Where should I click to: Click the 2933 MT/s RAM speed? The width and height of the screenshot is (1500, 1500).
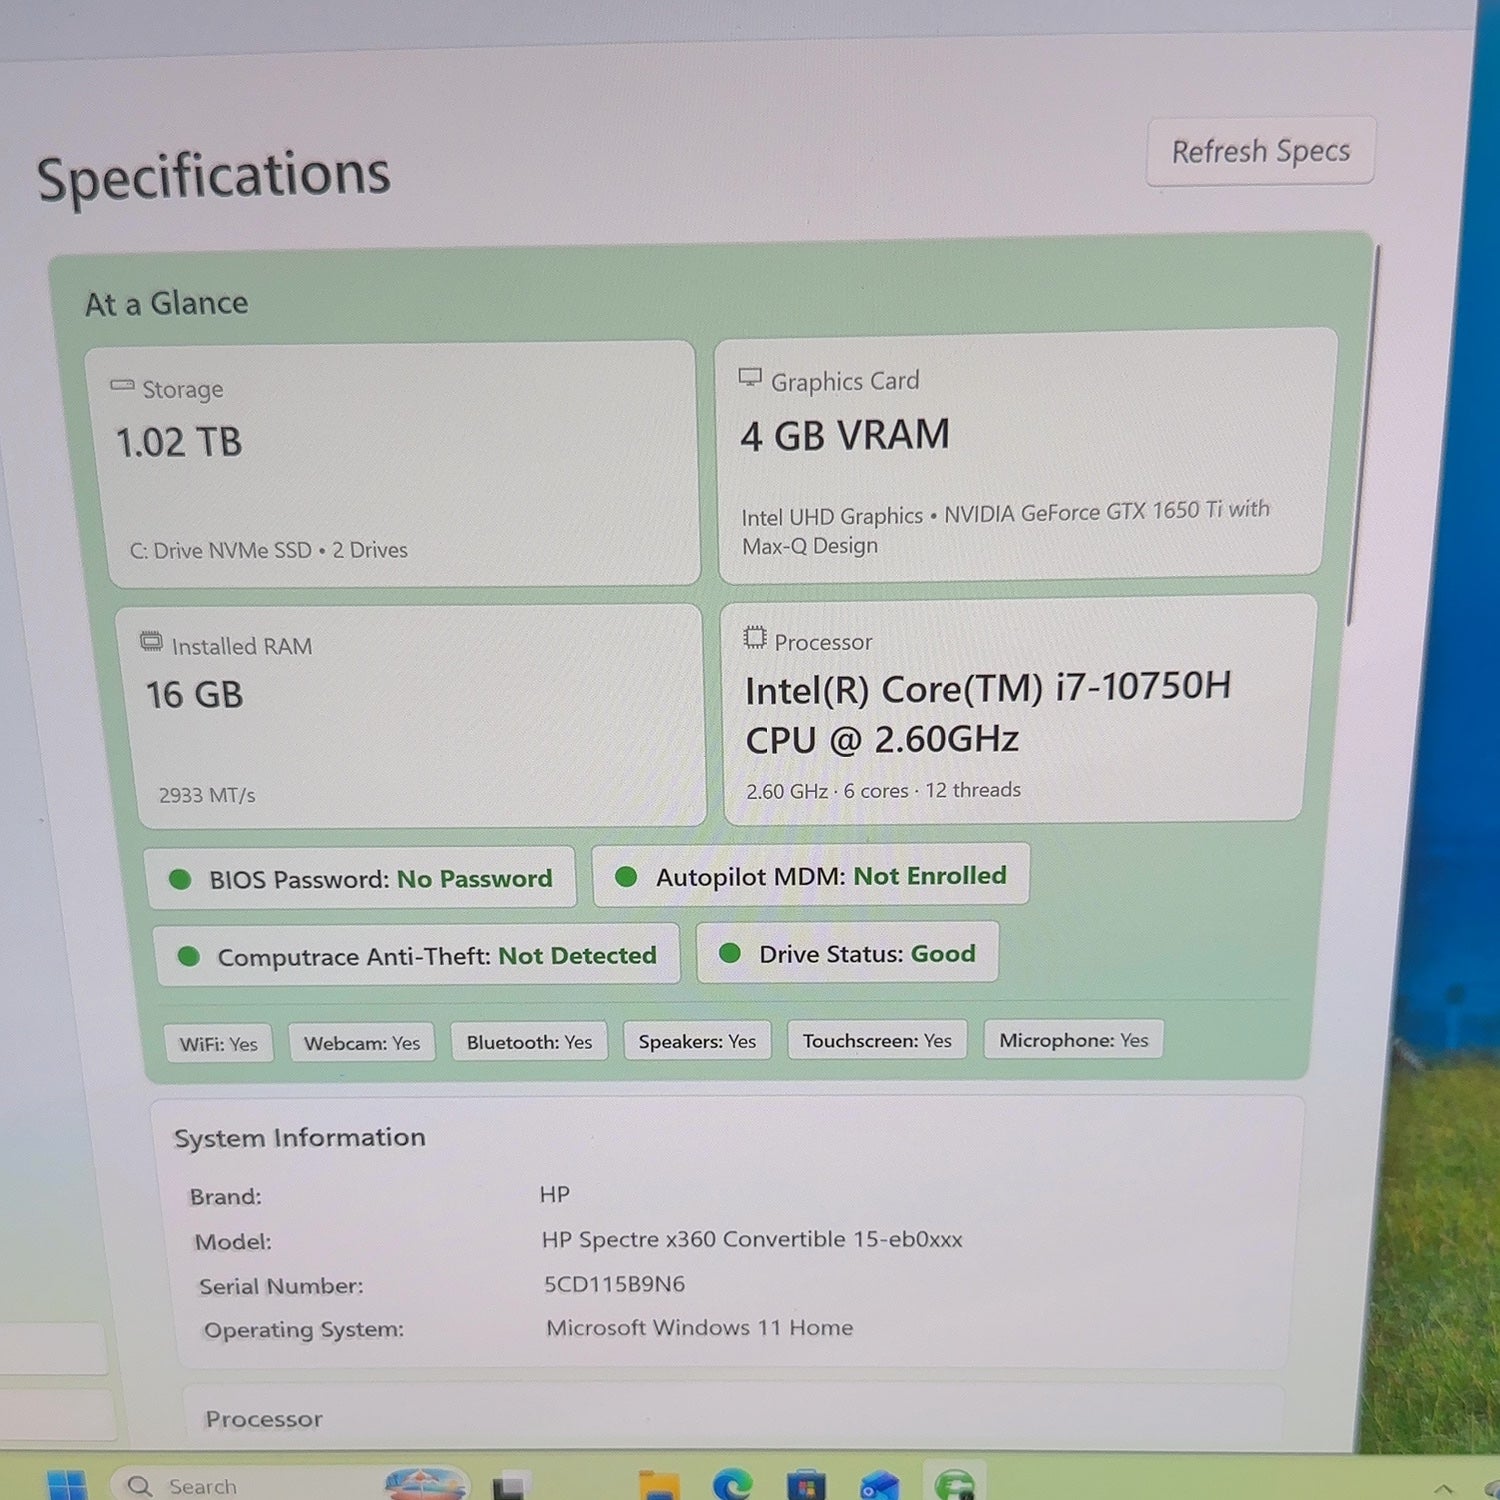207,795
